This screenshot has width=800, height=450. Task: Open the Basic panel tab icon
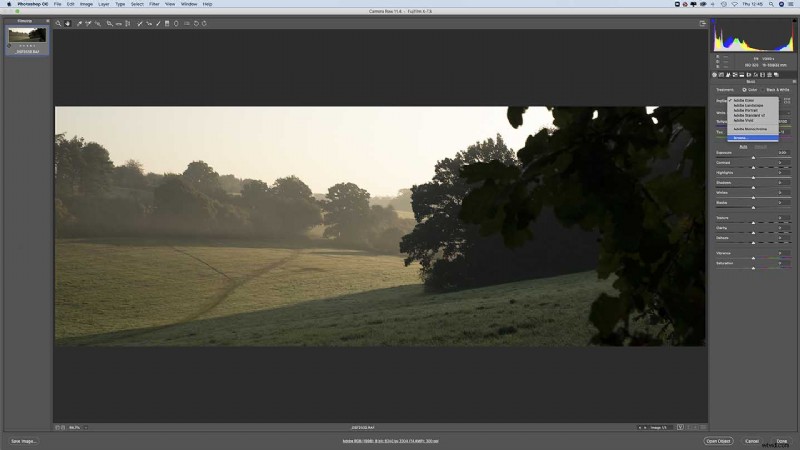click(714, 75)
